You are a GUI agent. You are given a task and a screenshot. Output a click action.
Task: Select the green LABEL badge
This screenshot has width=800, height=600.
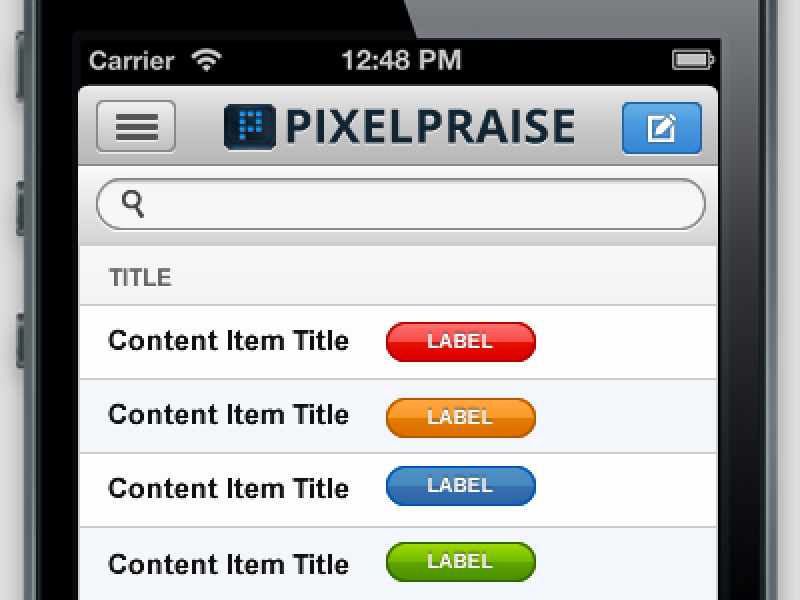[460, 562]
